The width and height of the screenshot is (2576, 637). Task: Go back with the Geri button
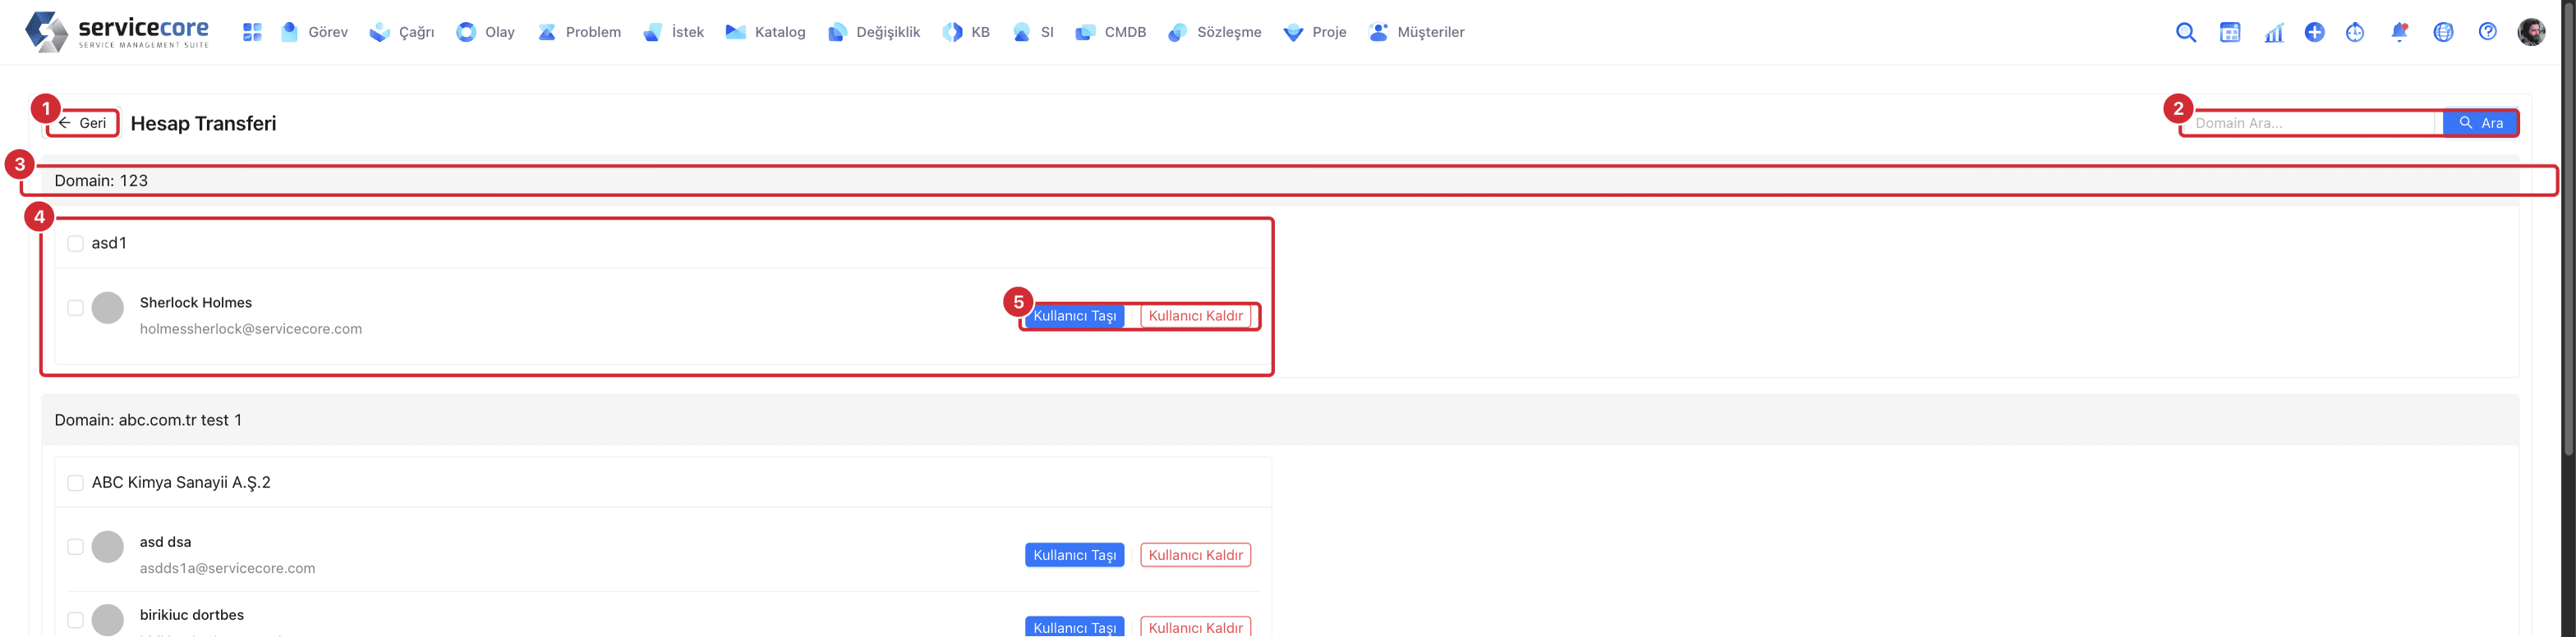click(82, 123)
